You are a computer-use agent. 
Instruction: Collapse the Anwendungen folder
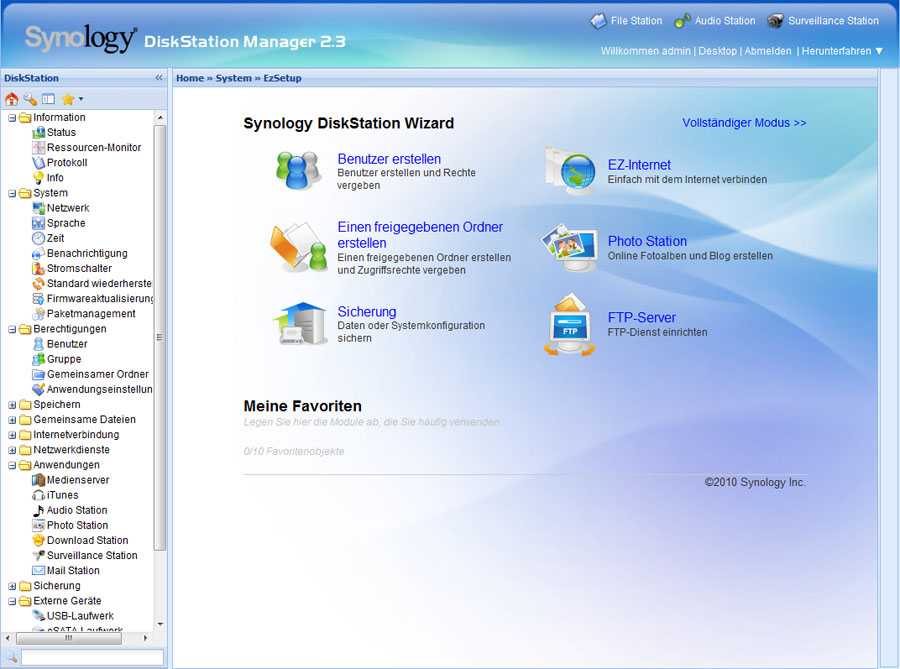tap(12, 465)
